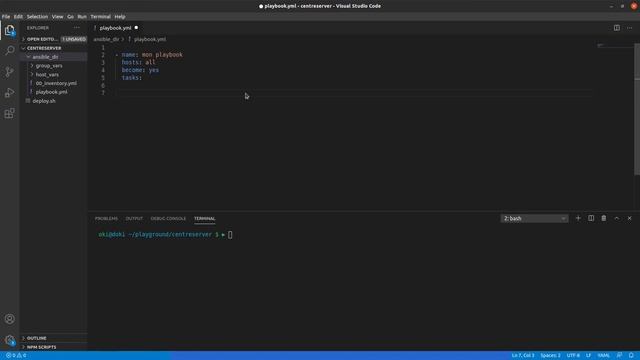Open the View menu

(58, 17)
